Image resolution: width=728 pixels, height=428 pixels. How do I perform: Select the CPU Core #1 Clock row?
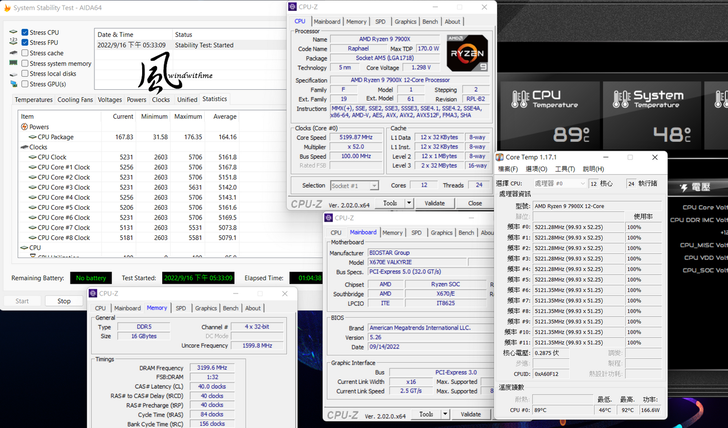click(x=129, y=167)
